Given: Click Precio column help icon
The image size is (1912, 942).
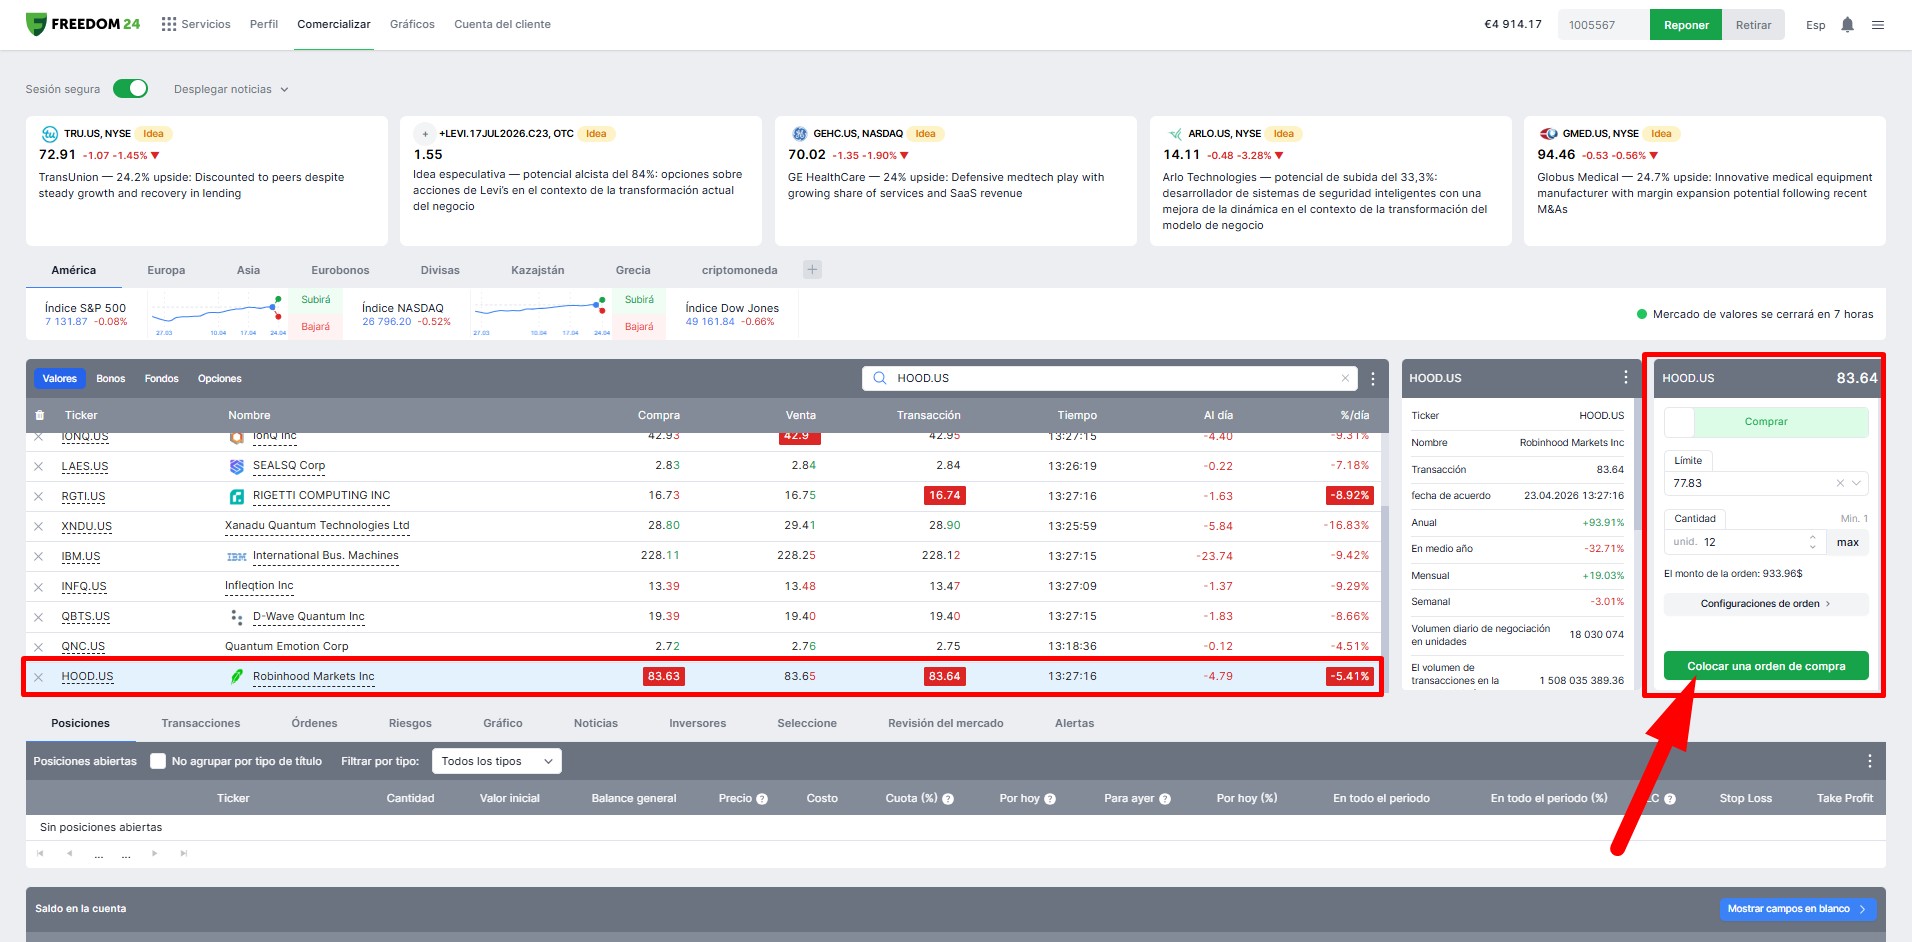Looking at the screenshot, I should (x=762, y=799).
